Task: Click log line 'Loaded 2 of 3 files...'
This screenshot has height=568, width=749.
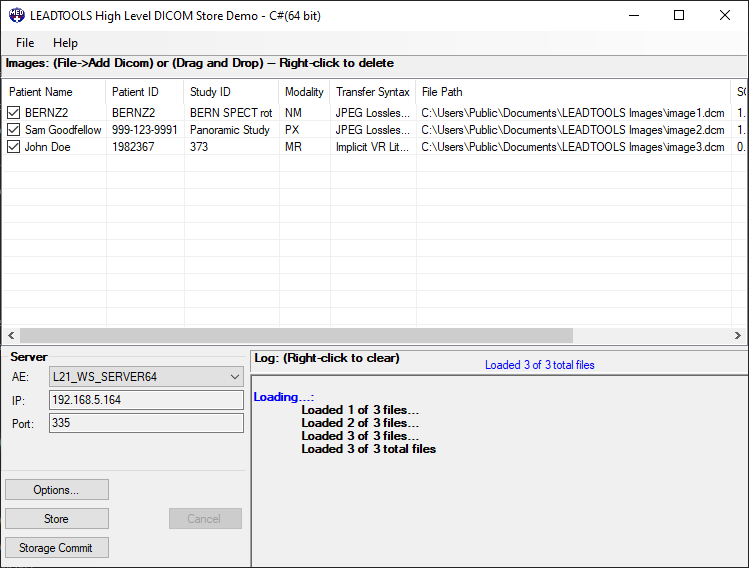Action: pyautogui.click(x=360, y=423)
